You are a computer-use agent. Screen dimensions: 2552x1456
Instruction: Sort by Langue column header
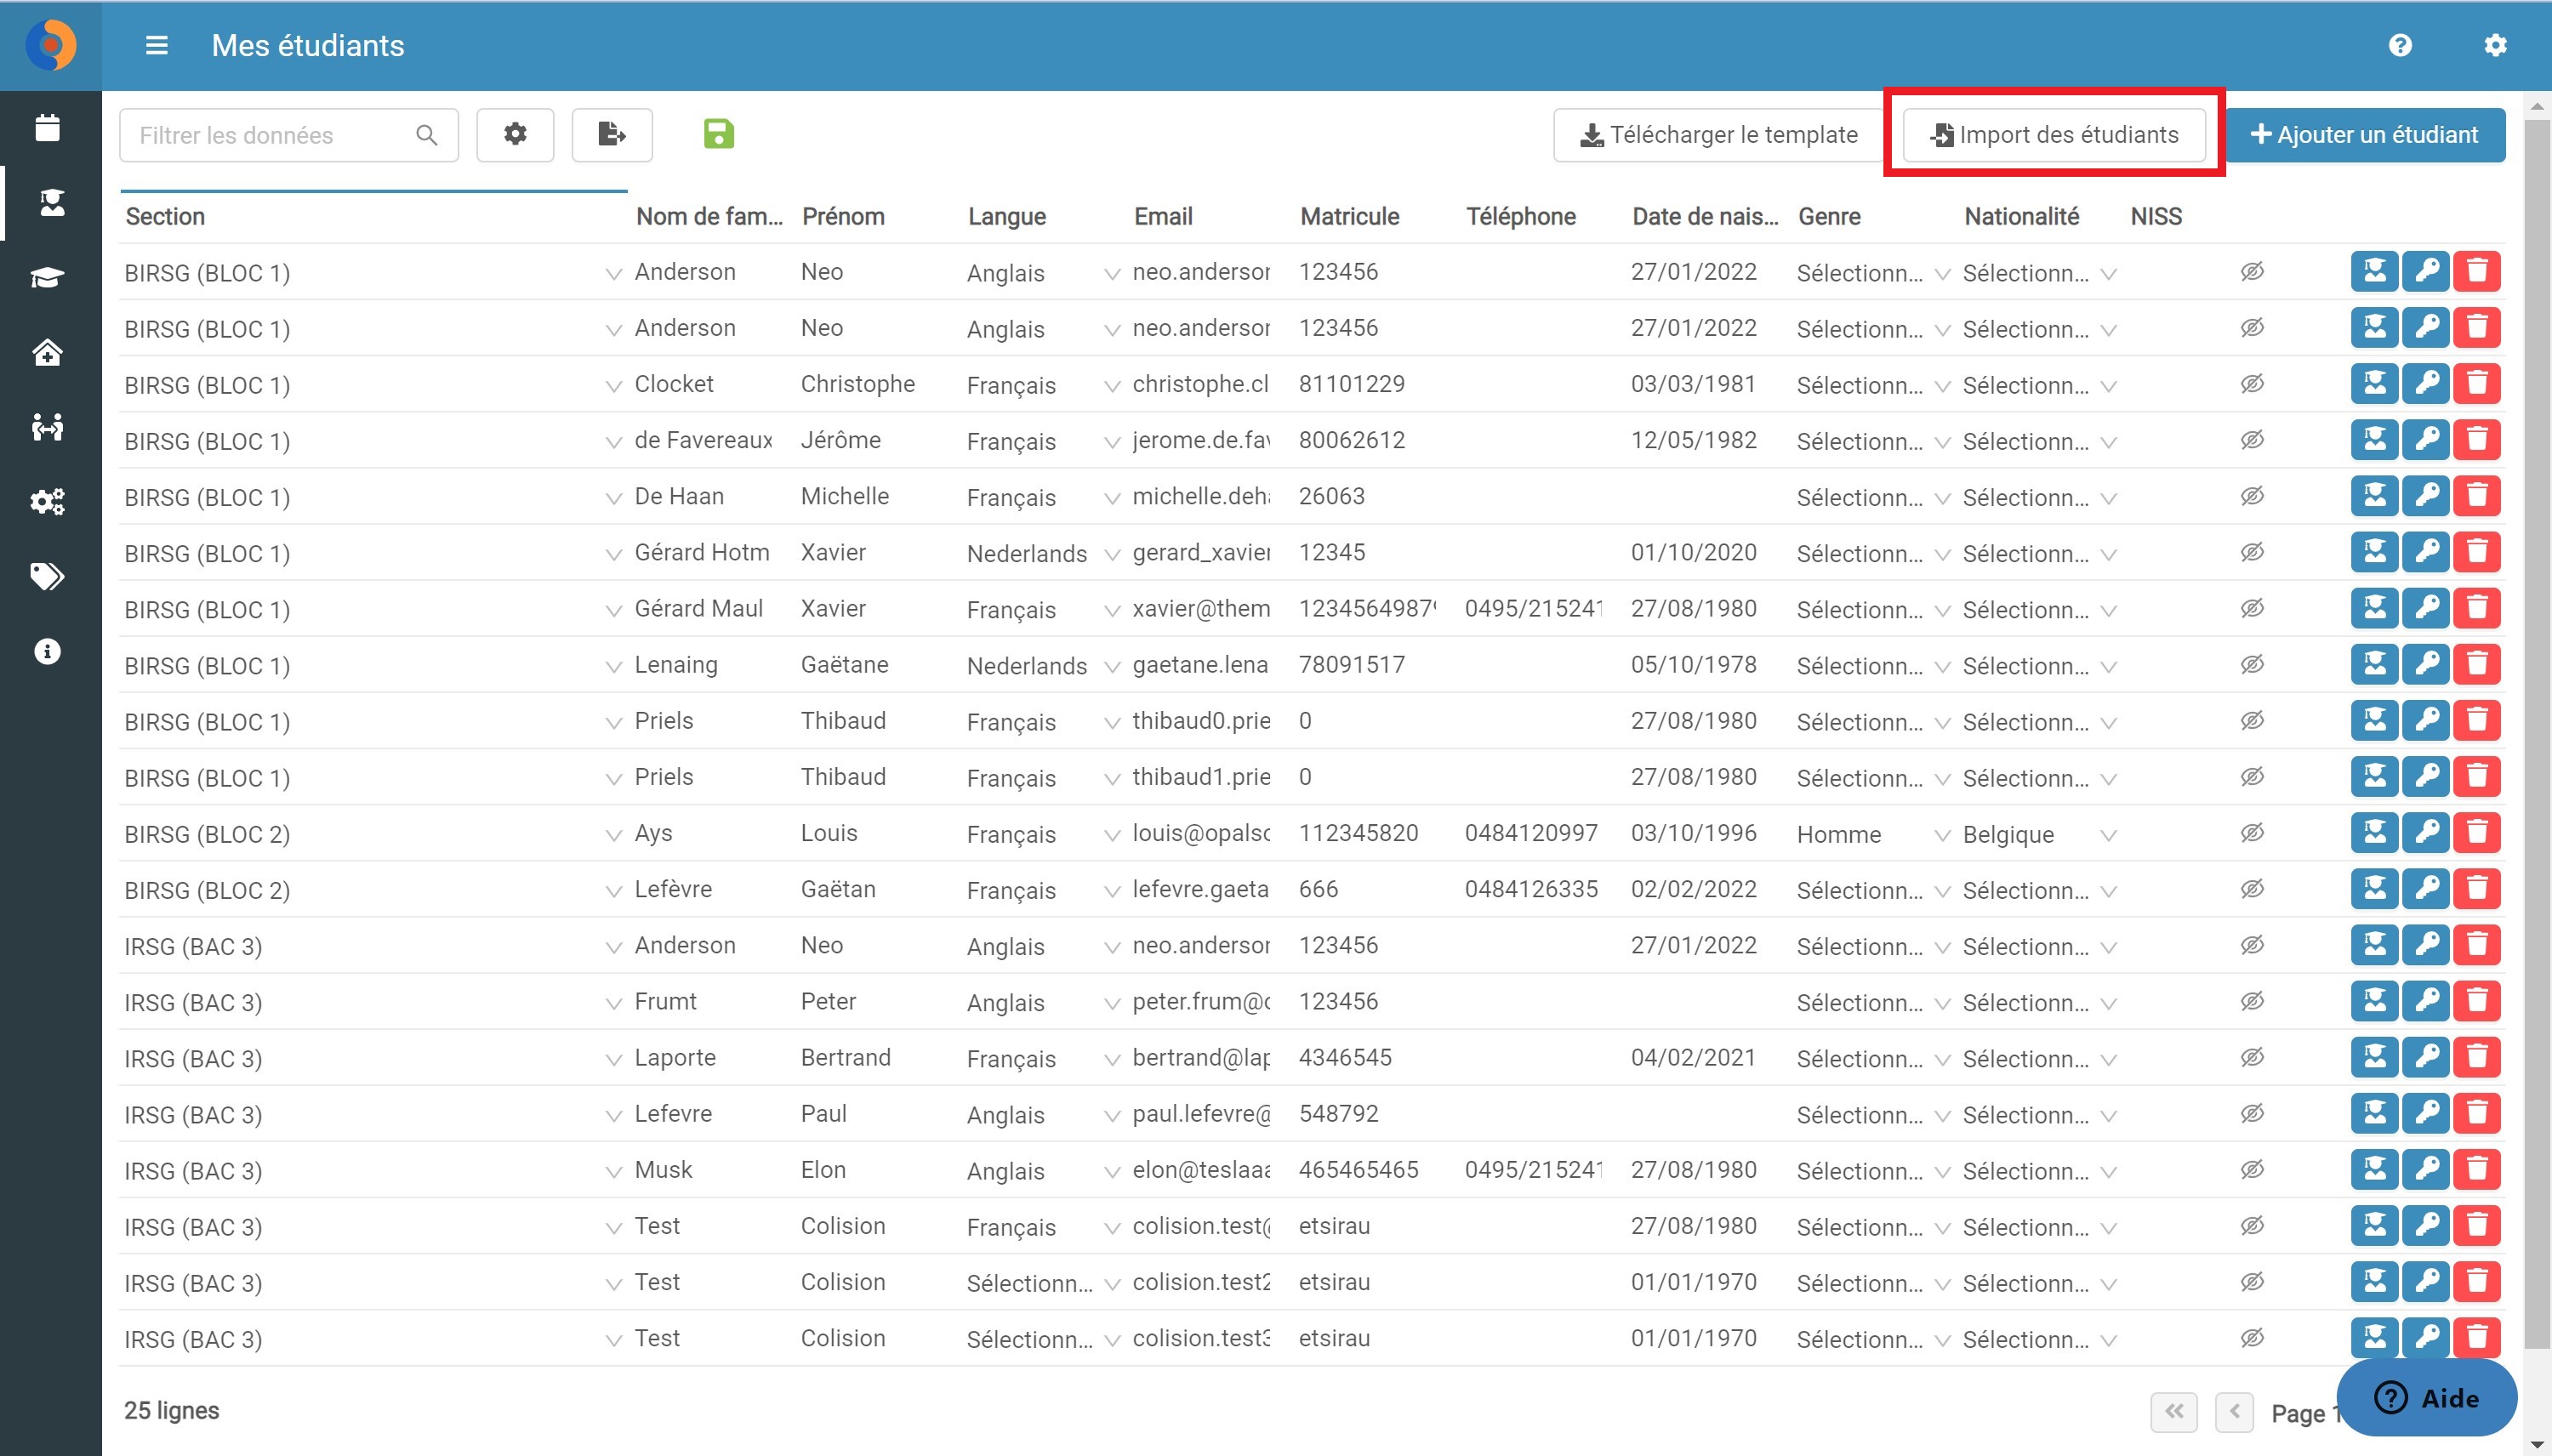[1006, 216]
